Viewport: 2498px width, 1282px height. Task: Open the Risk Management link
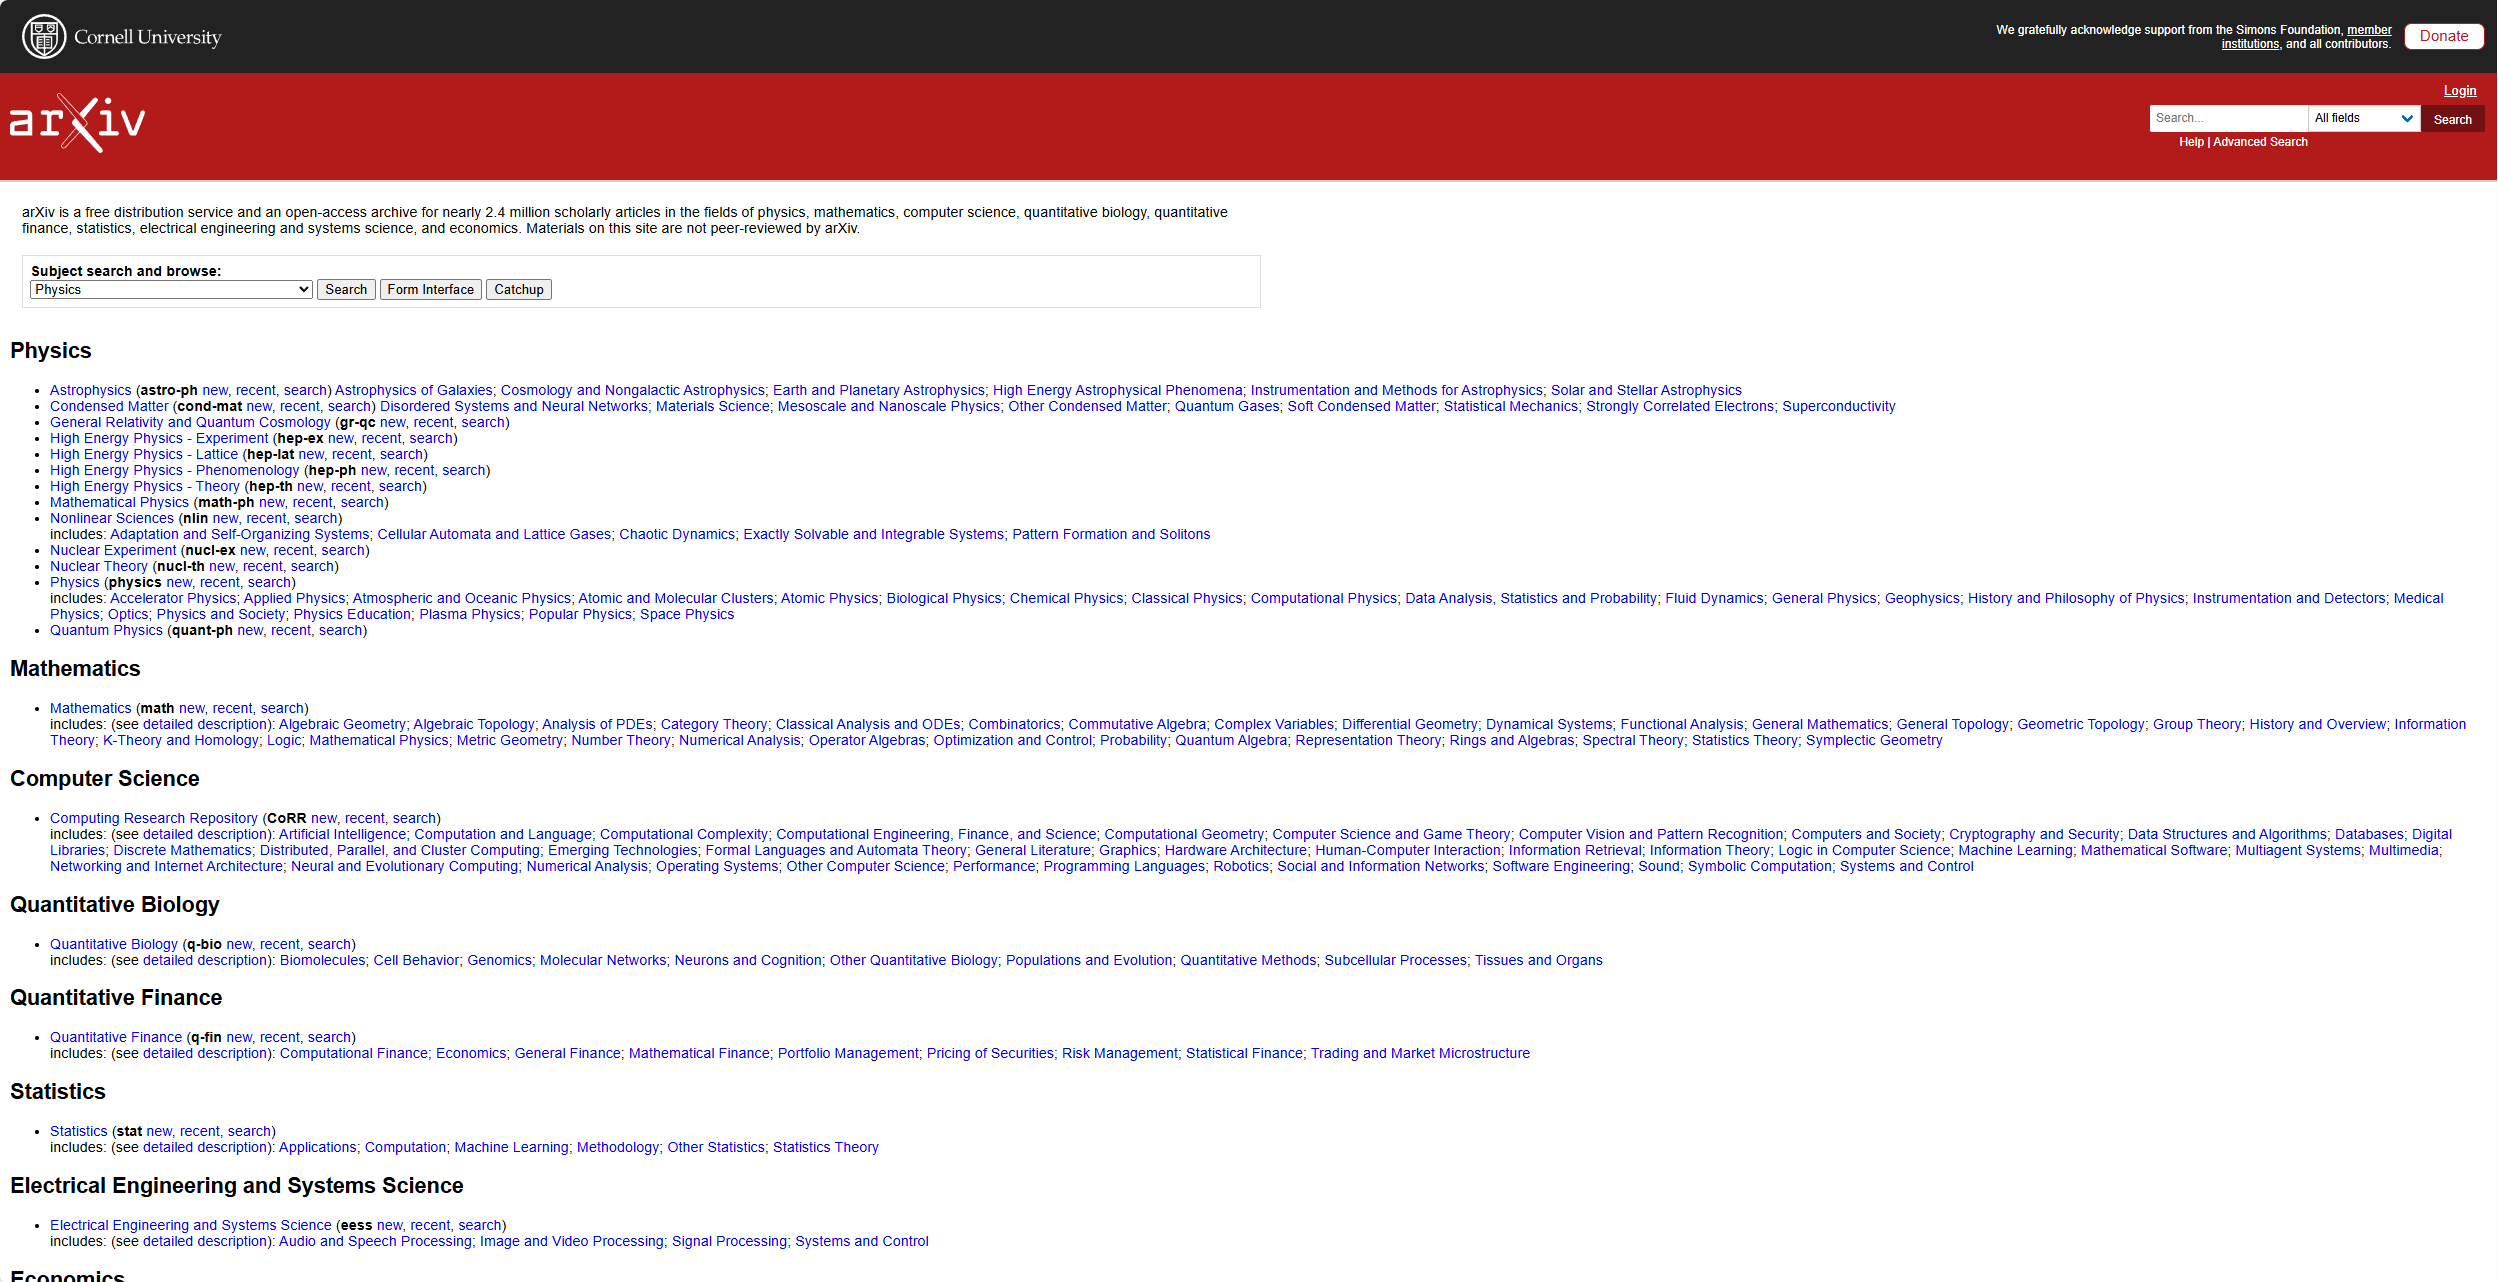point(1120,1054)
